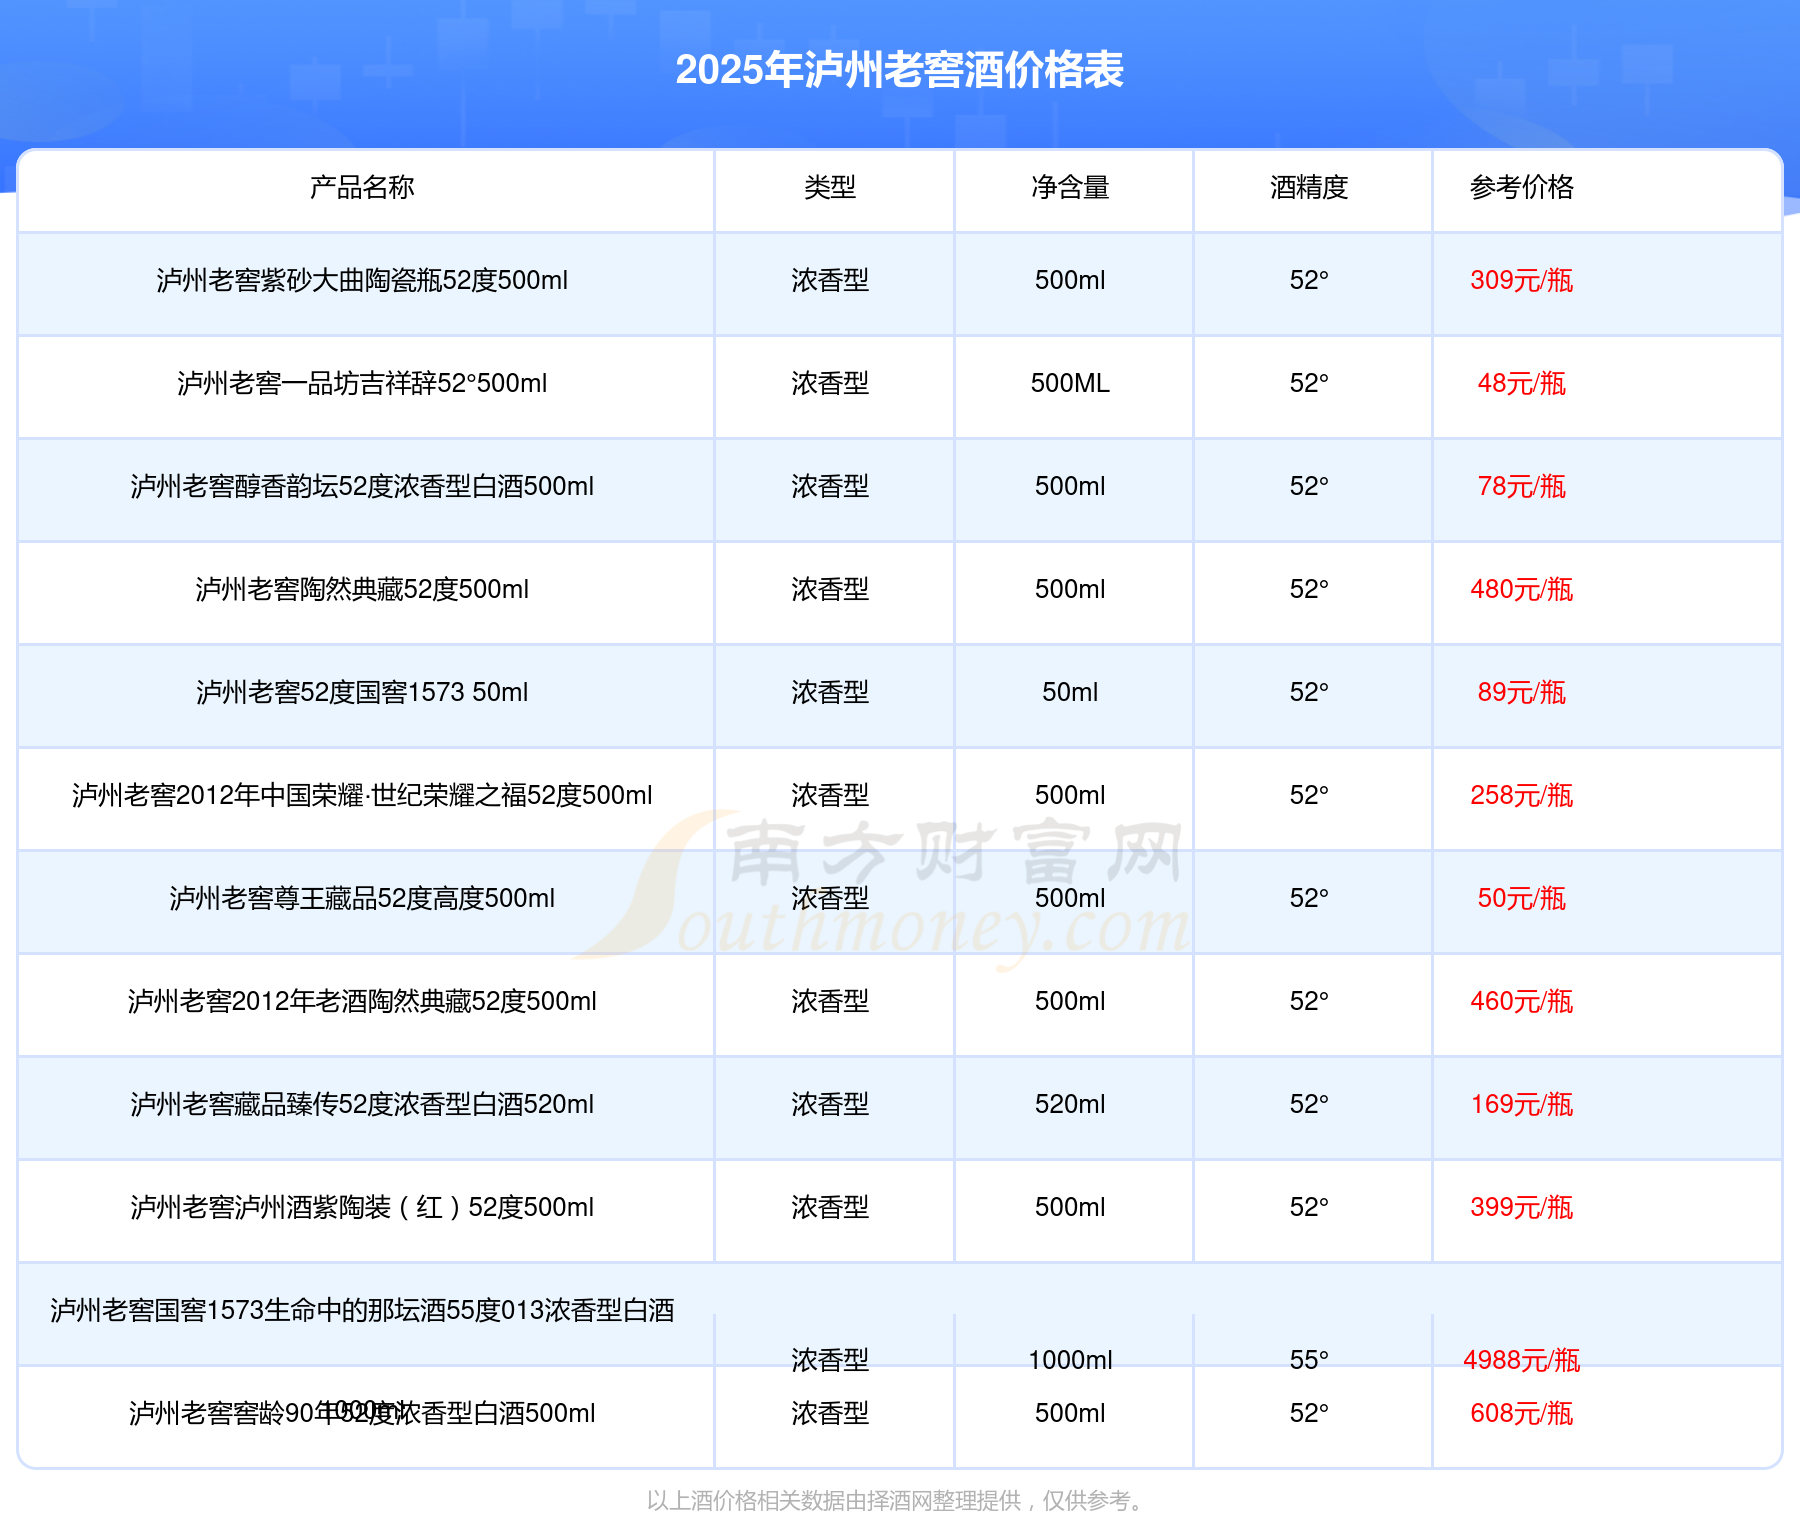Select the price "460元/瓶"
Screen dimensions: 1800x1516
click(x=1522, y=1001)
